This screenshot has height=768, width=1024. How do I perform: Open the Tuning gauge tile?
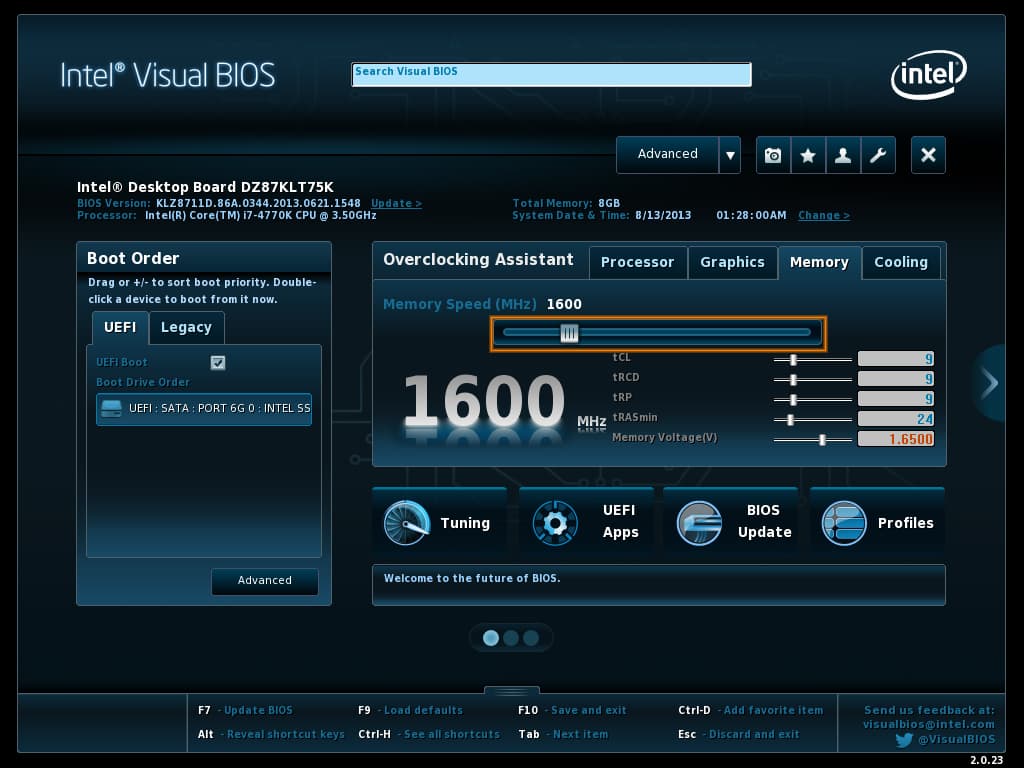(440, 522)
